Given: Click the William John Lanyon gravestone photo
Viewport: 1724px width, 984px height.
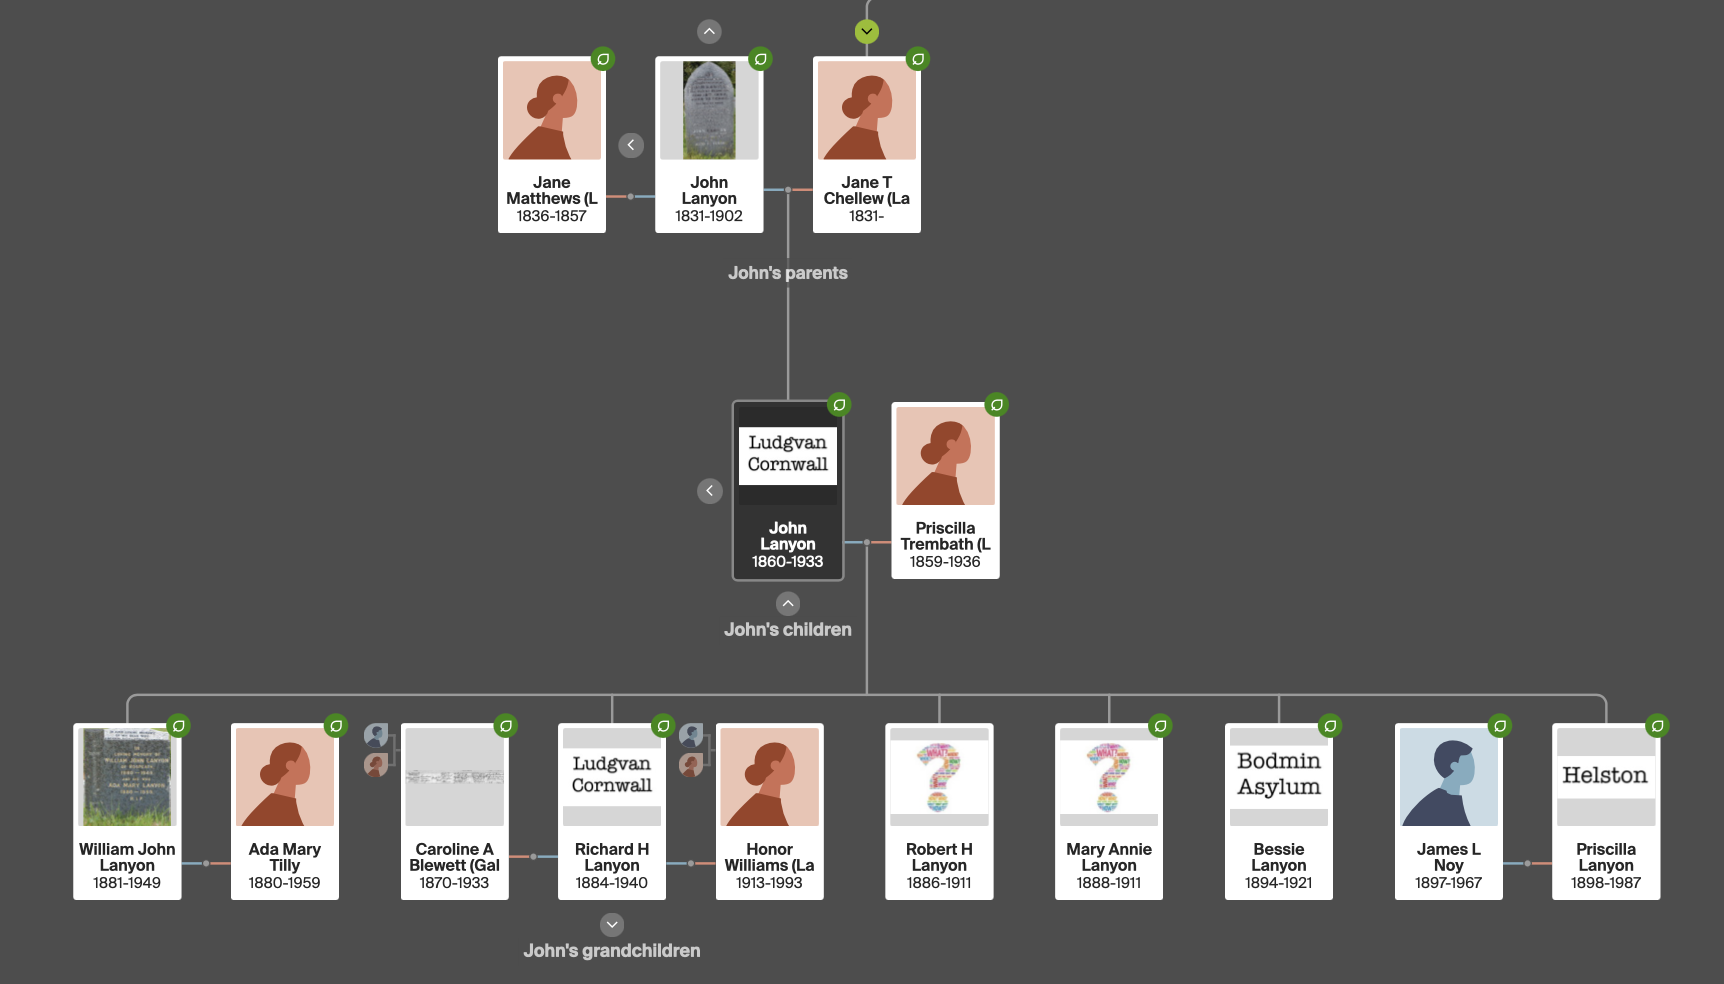Looking at the screenshot, I should pos(127,777).
